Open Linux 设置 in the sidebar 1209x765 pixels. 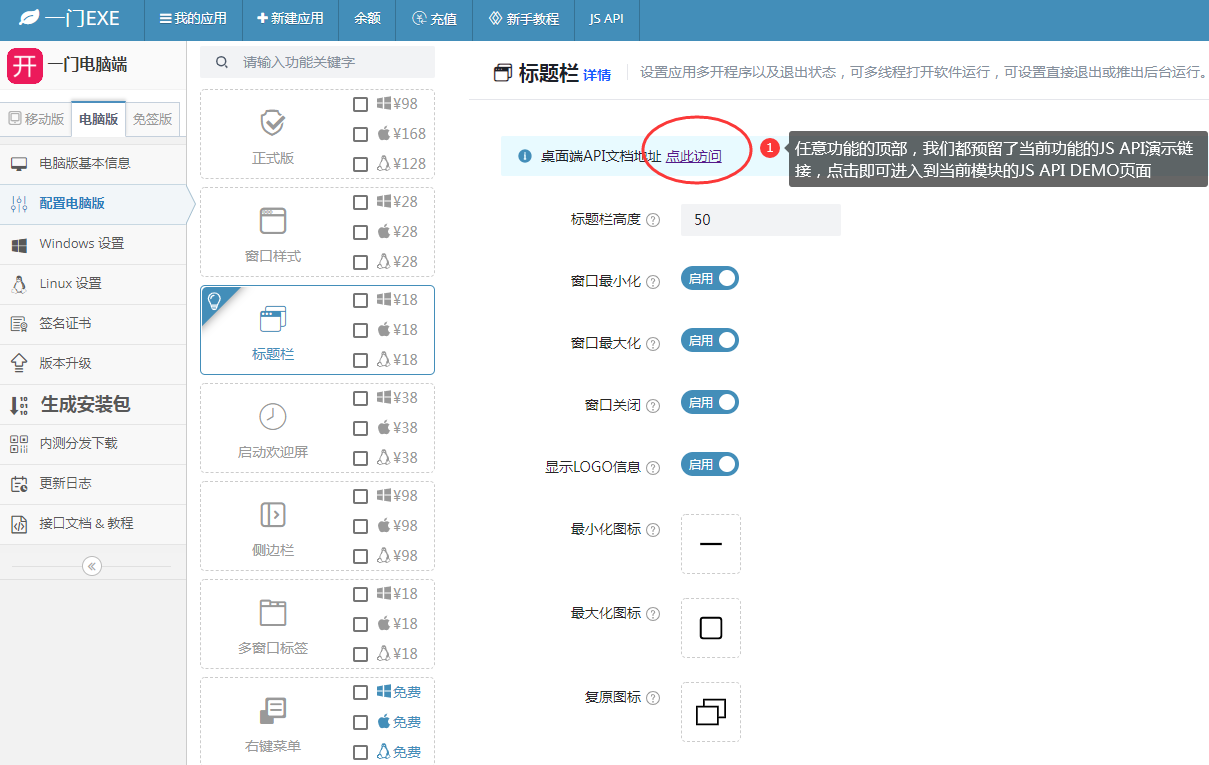[x=93, y=283]
